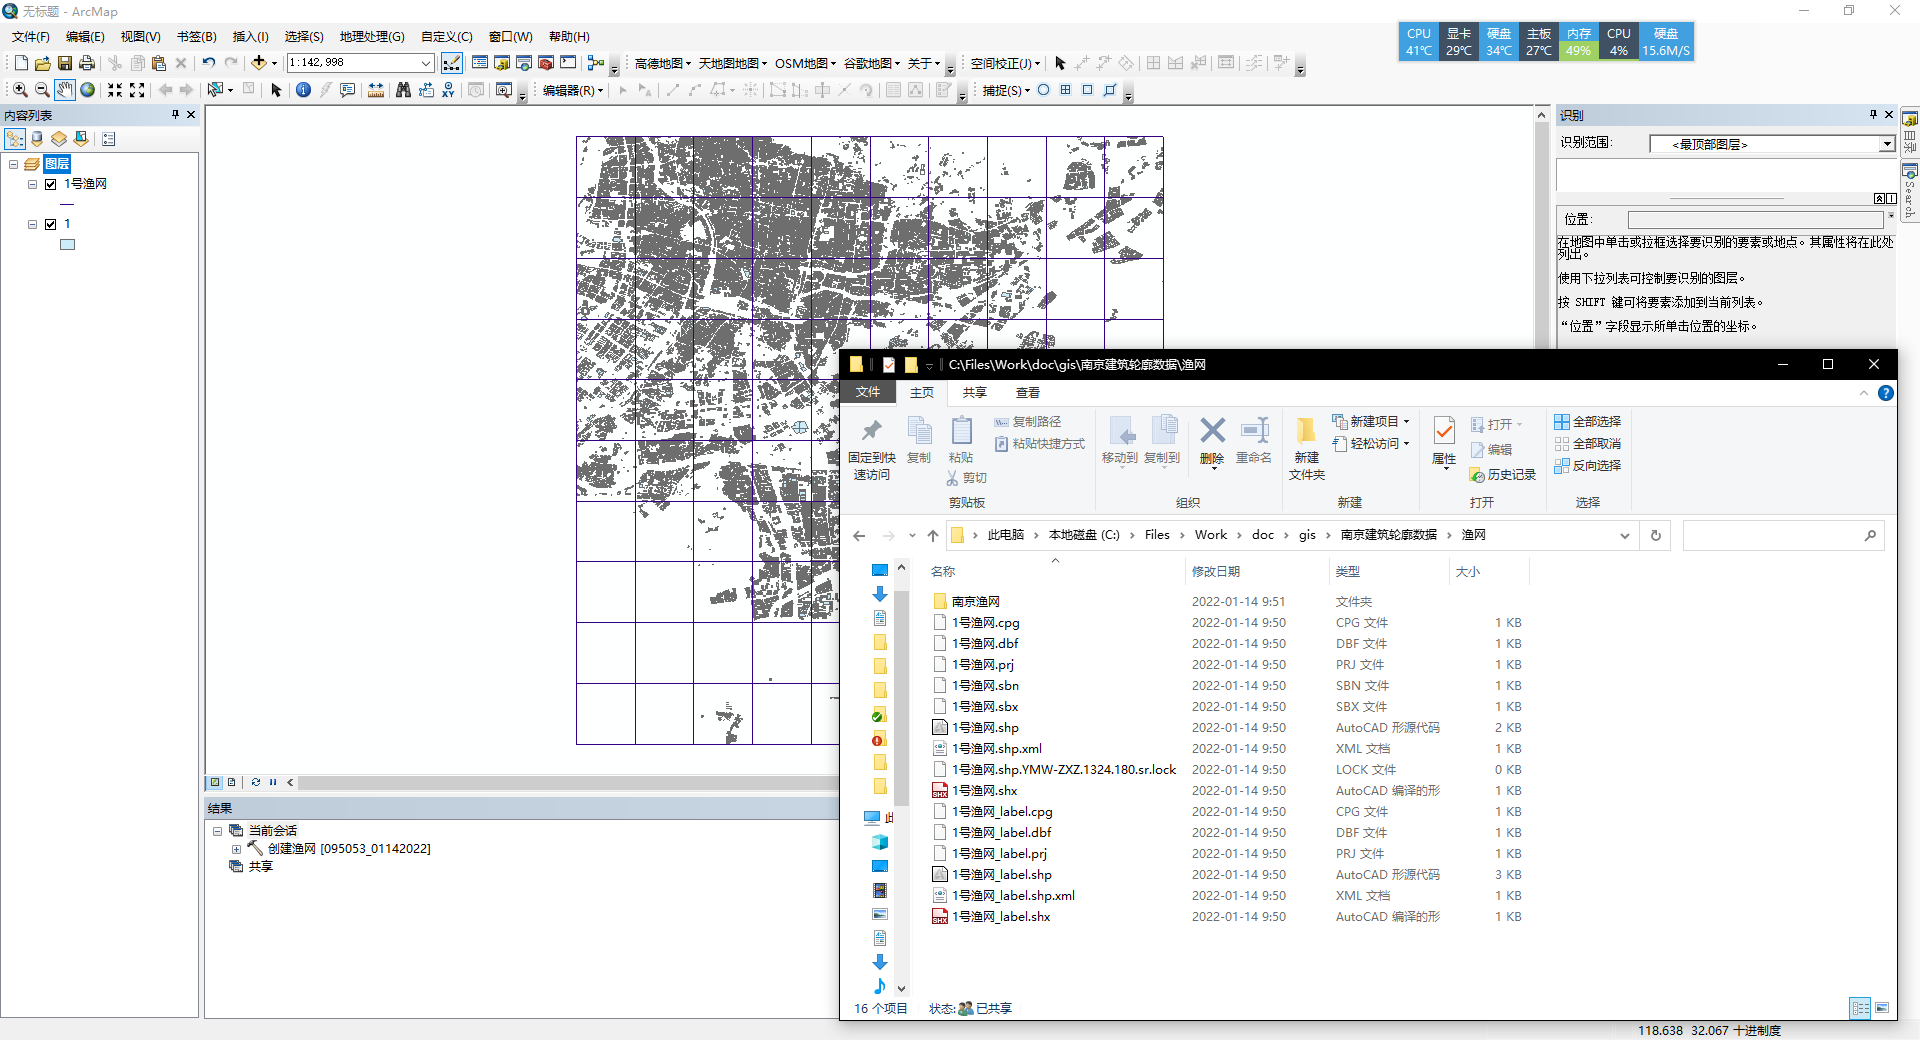
Task: Toggle visibility of layer 1号渔网
Action: coord(50,184)
